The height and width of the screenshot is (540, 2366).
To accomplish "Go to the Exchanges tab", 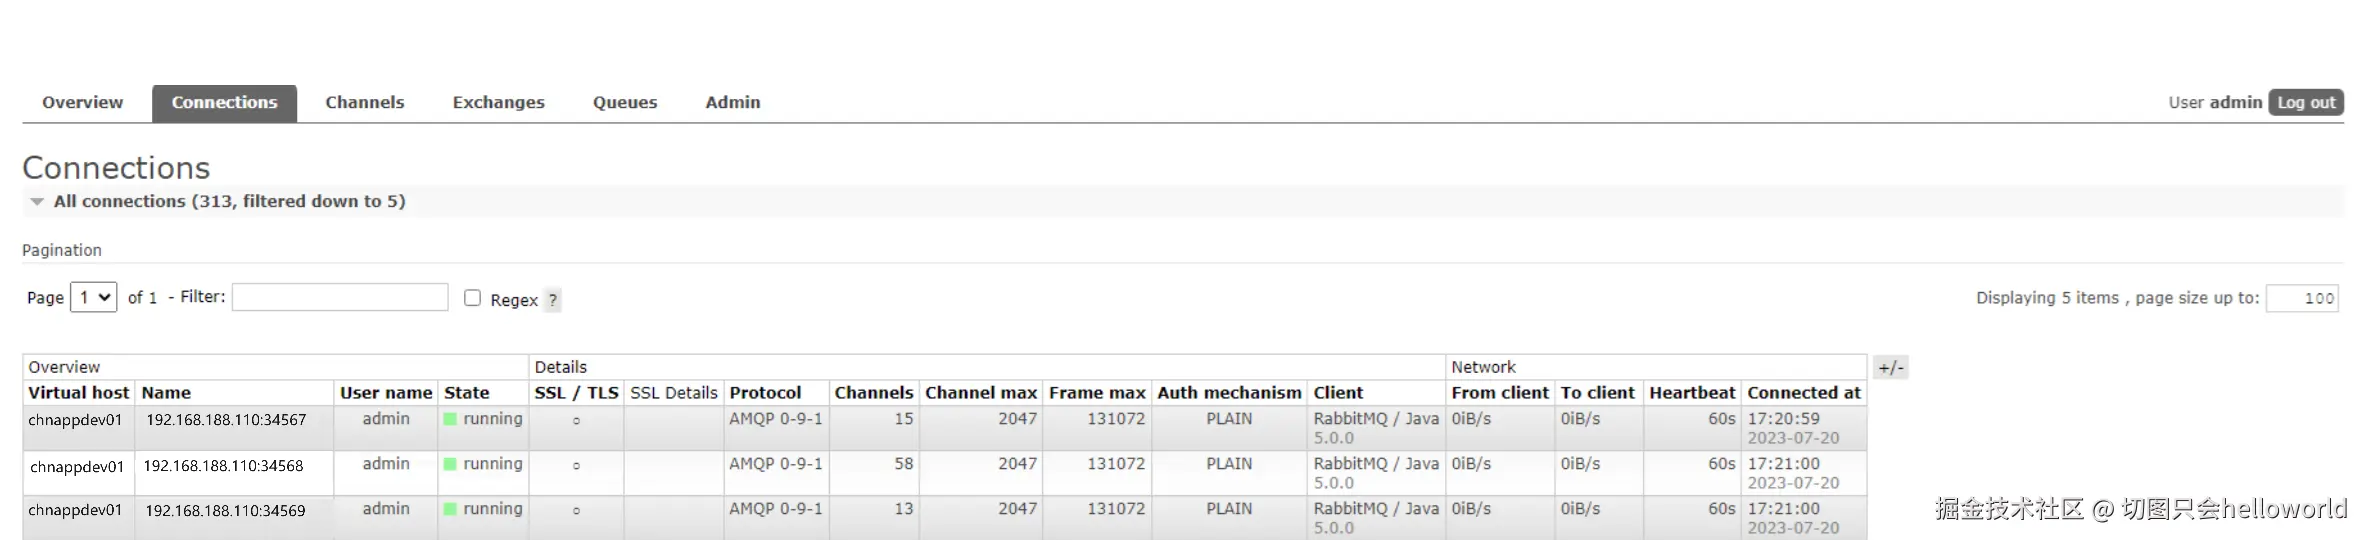I will click(x=499, y=102).
